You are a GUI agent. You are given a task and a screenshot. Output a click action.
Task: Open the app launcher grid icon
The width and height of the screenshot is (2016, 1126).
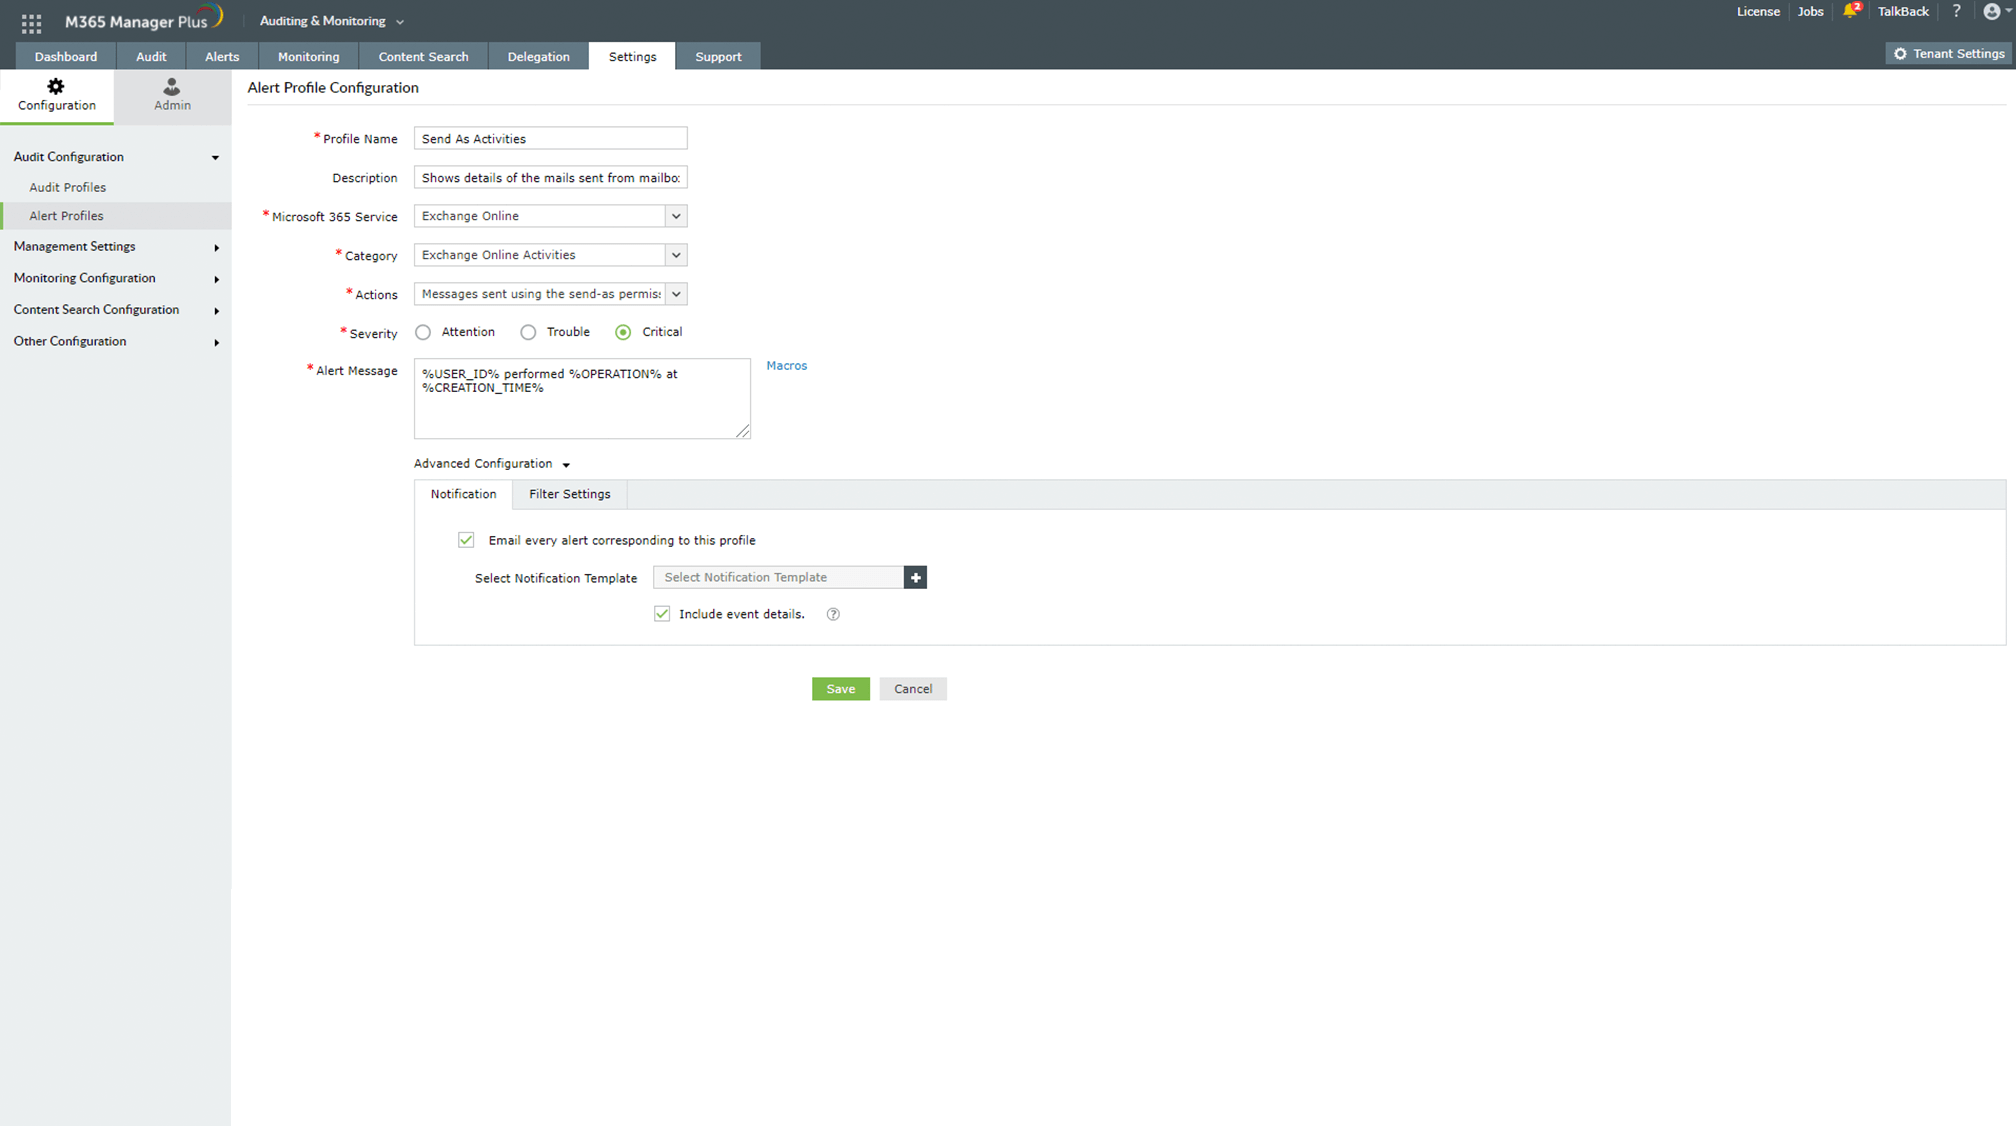[31, 22]
